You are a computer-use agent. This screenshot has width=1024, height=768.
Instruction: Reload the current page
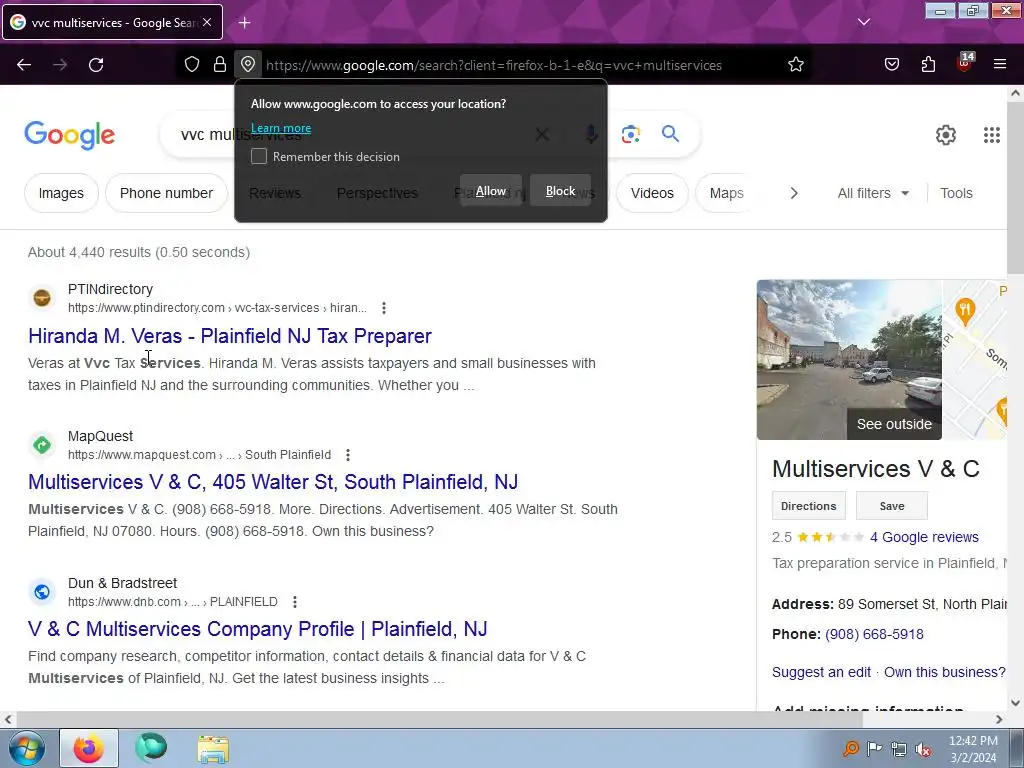pos(96,65)
